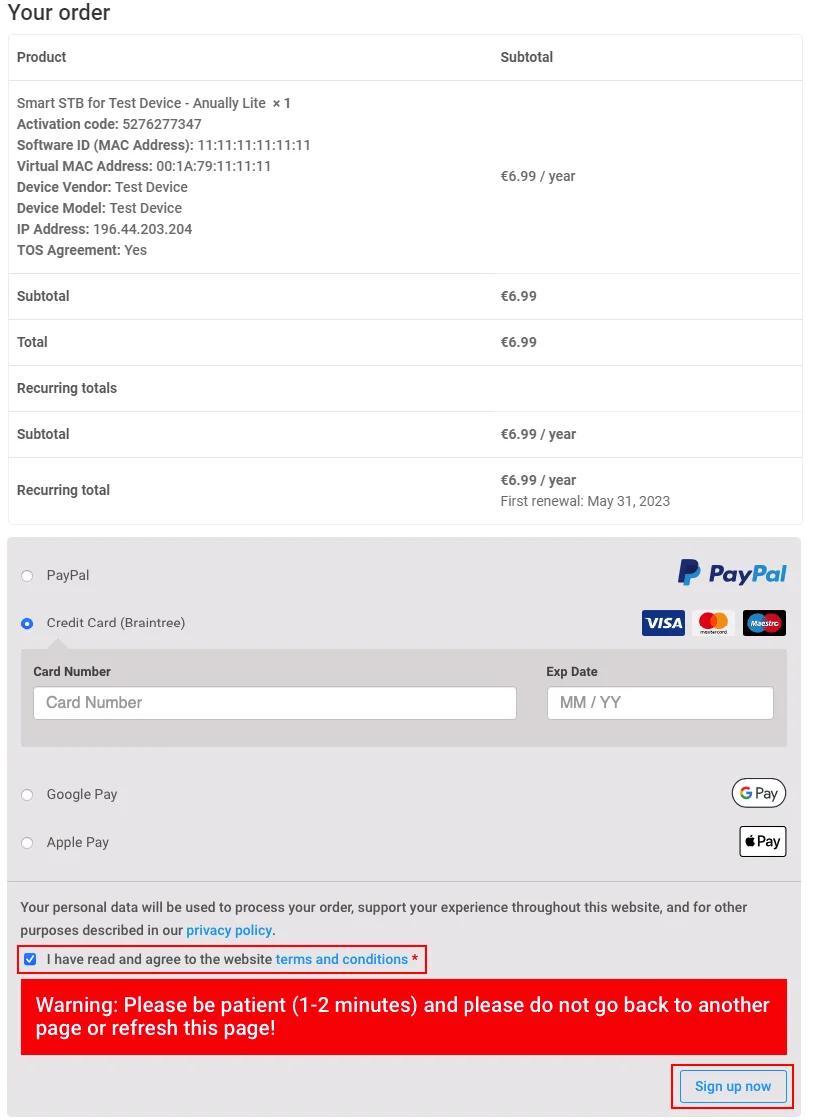This screenshot has height=1120, width=818.
Task: Focus the Card Number input field
Action: (x=275, y=703)
